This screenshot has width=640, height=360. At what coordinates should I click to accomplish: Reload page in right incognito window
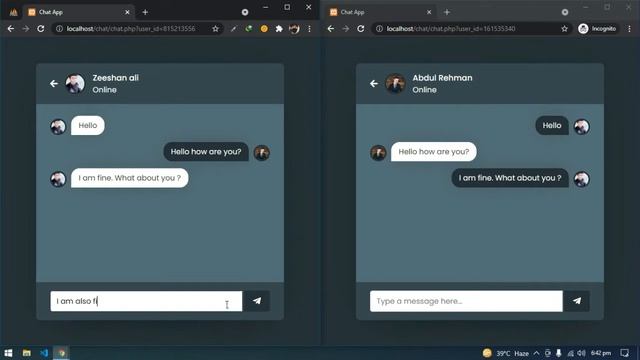pyautogui.click(x=361, y=29)
